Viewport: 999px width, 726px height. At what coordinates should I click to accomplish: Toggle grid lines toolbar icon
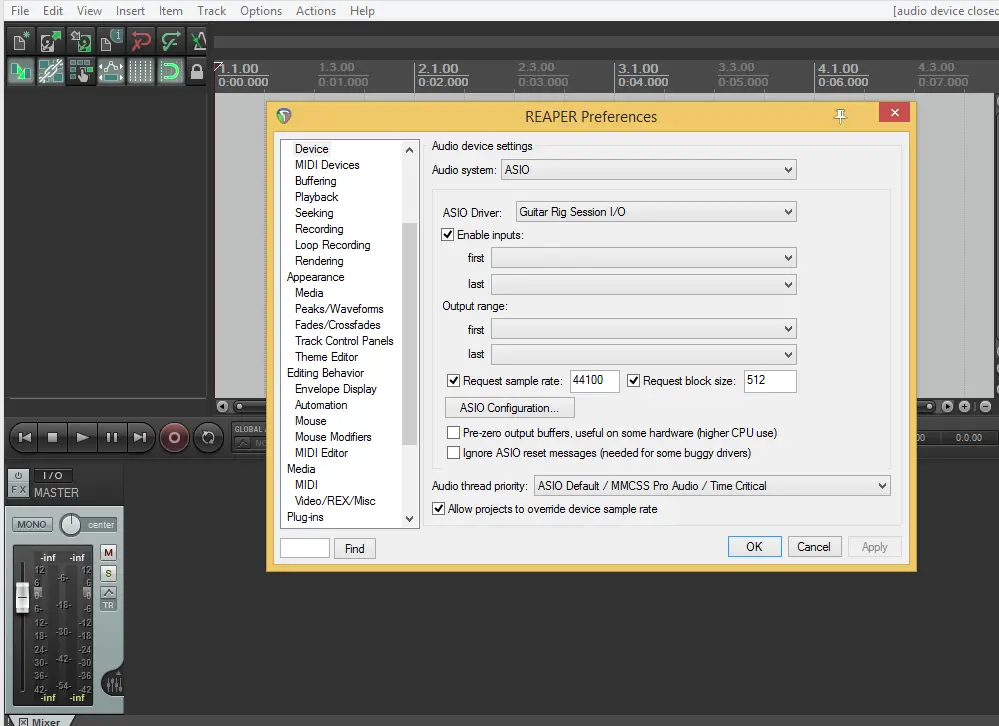(140, 71)
